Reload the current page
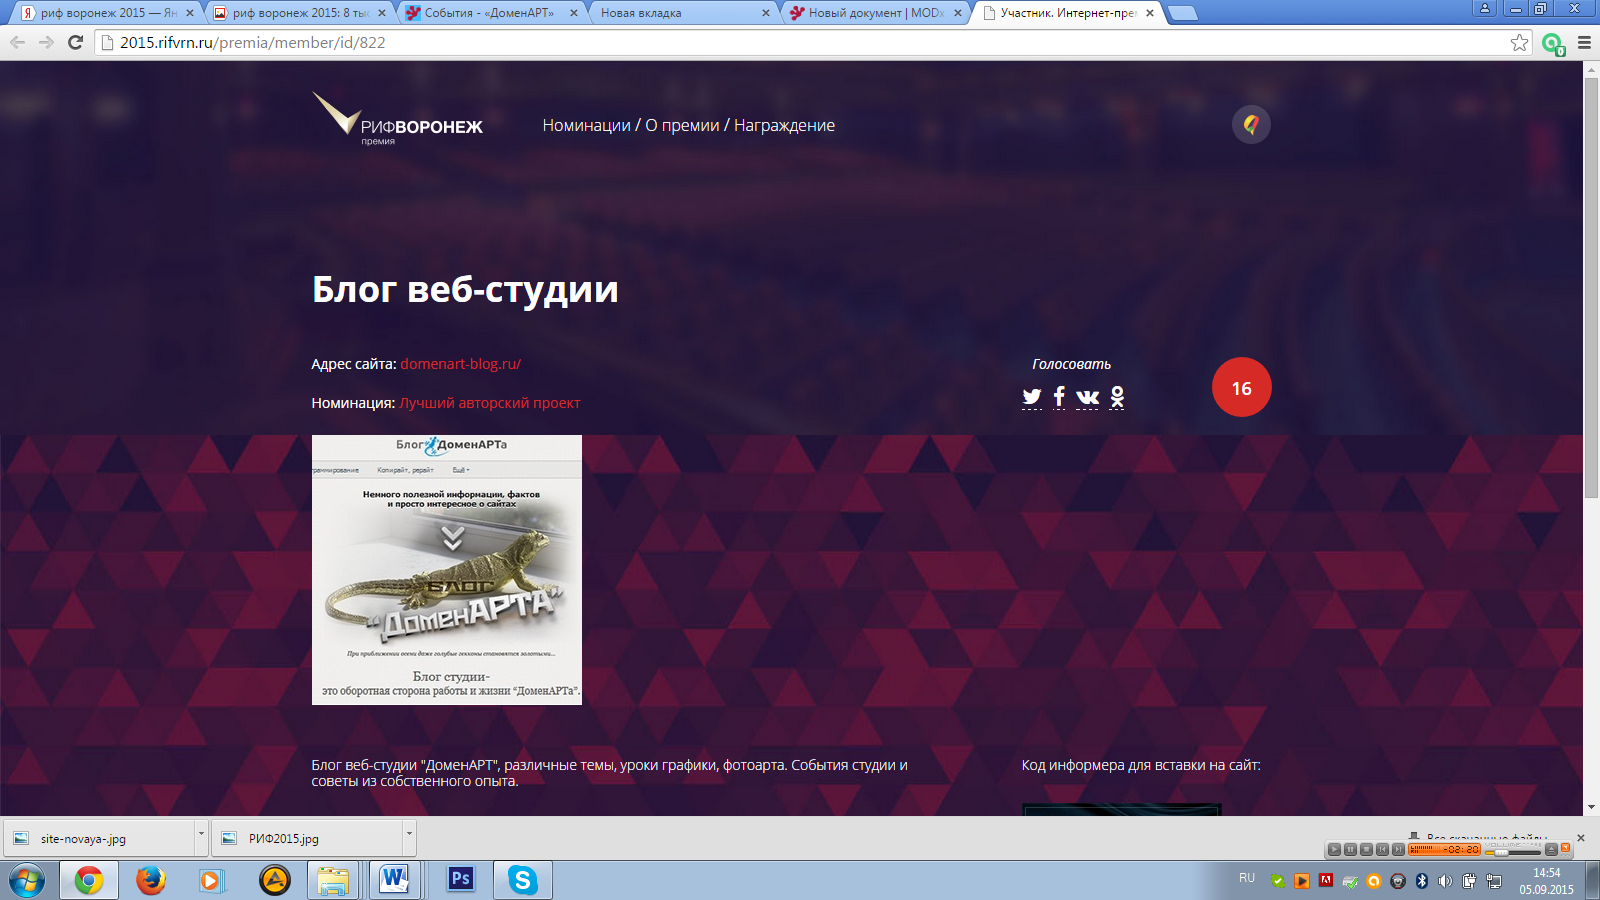Viewport: 1600px width, 900px height. 75,42
